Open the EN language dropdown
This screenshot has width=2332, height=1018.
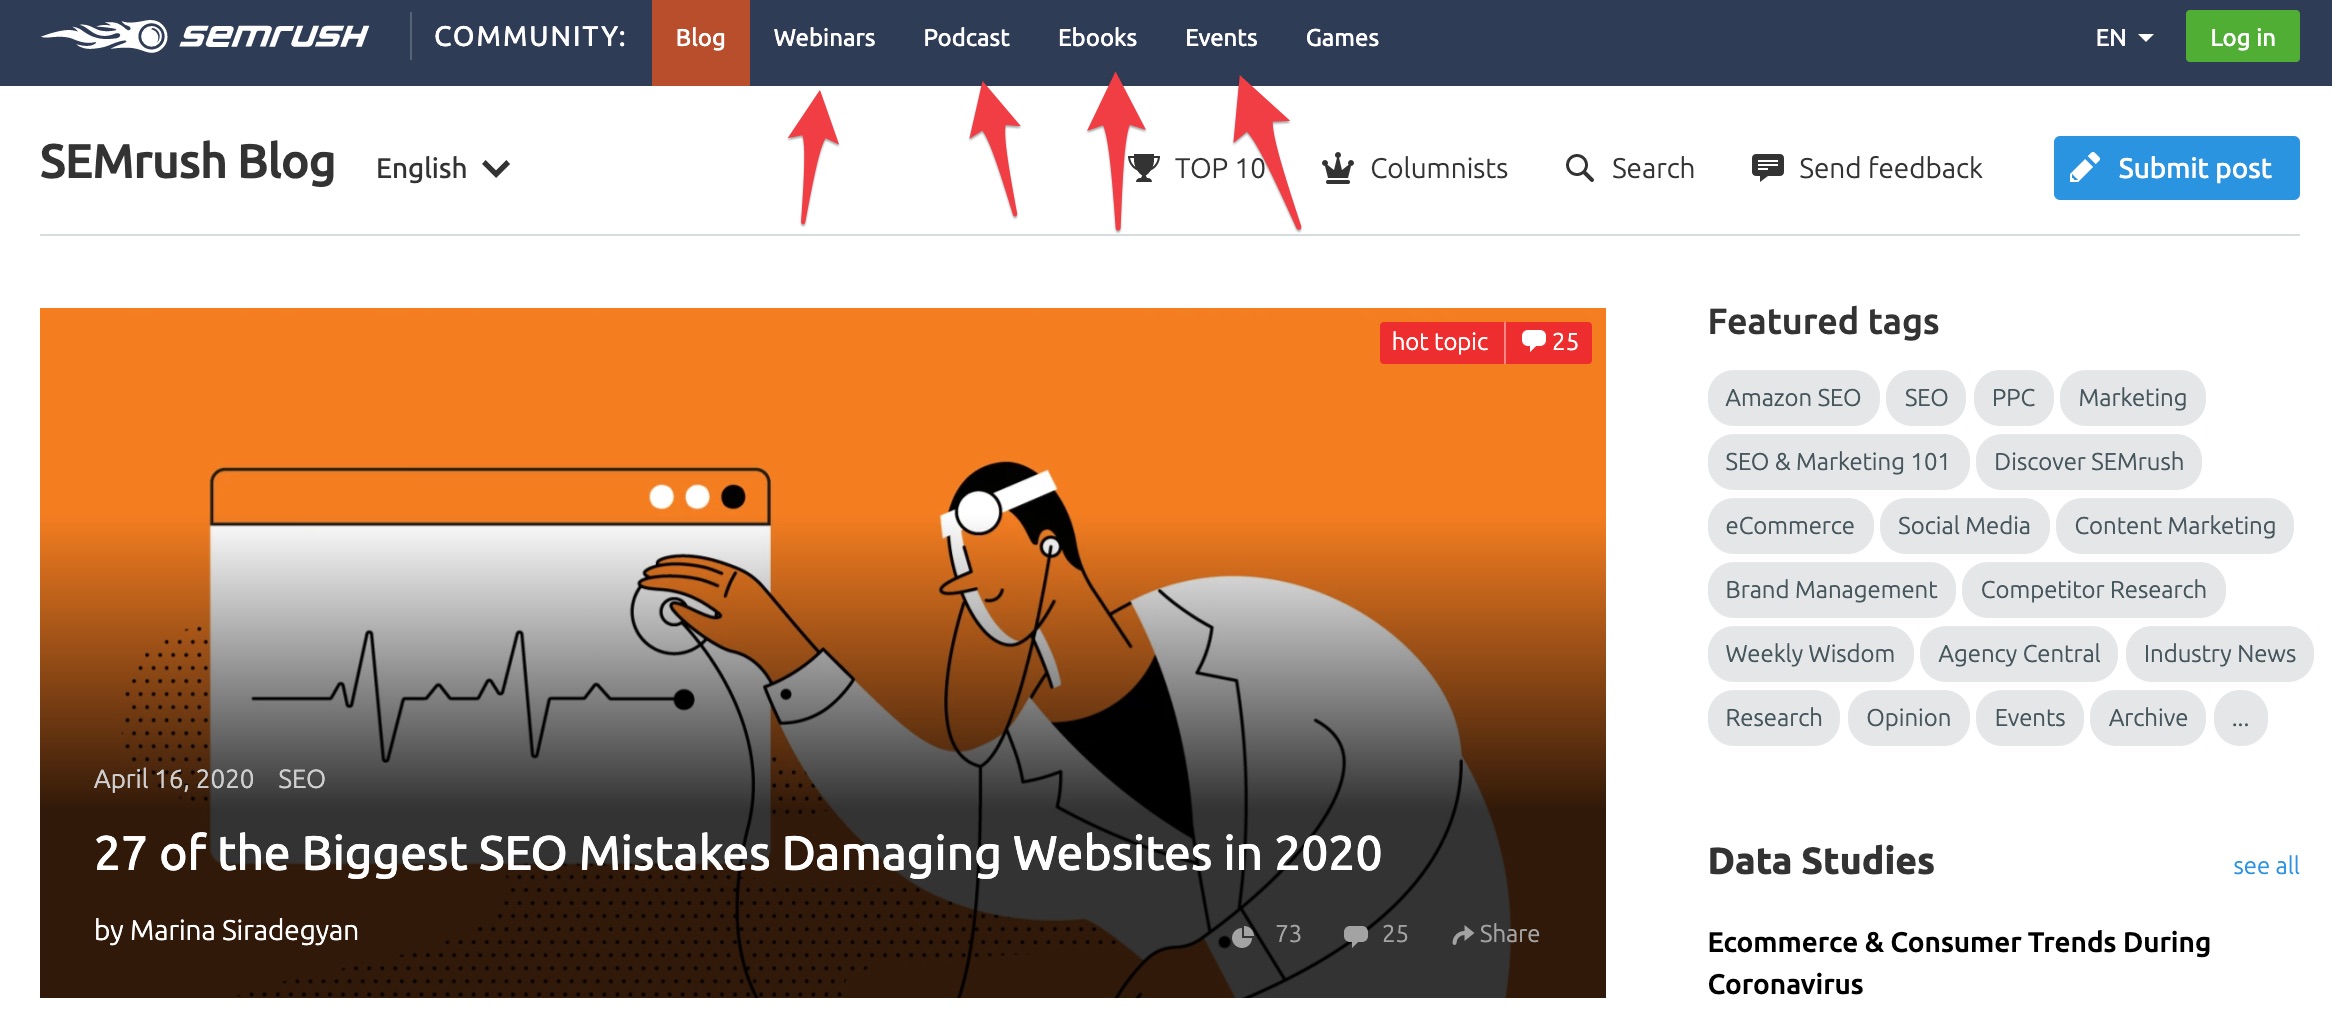click(x=2124, y=38)
